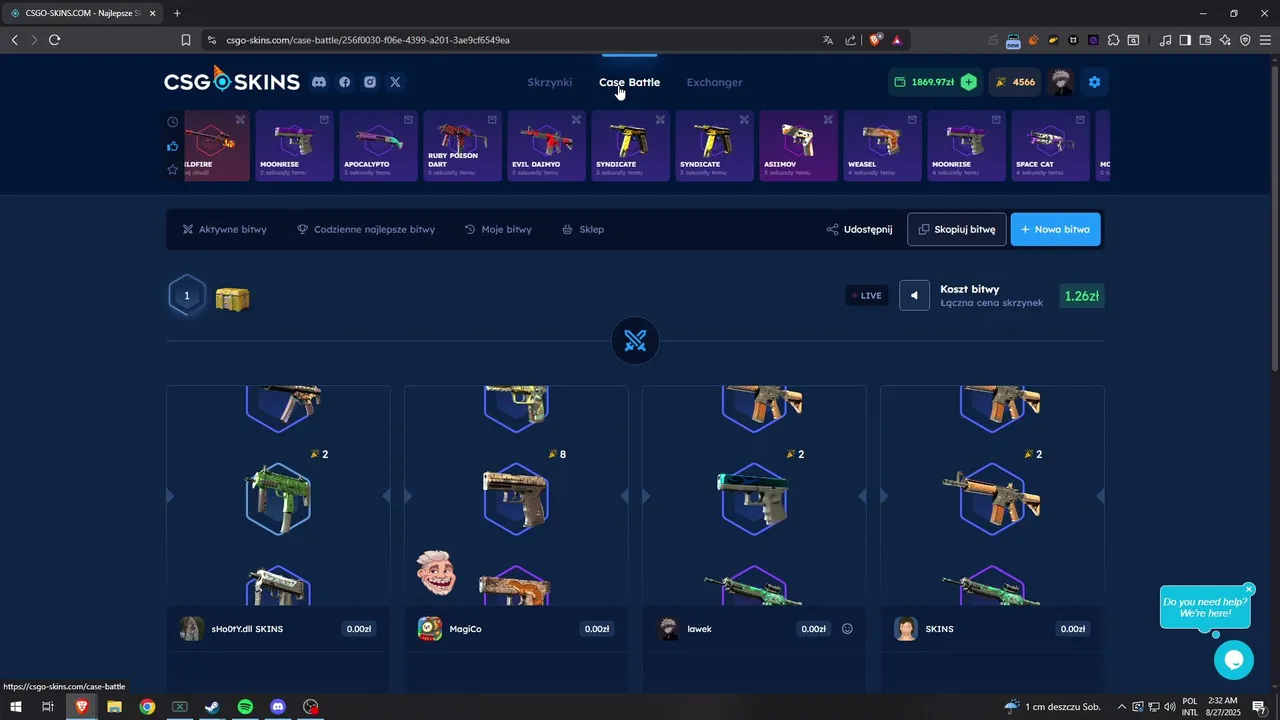Switch to Codzienne najlepsze bitwy
Screen dimensions: 1280x720
(366, 229)
